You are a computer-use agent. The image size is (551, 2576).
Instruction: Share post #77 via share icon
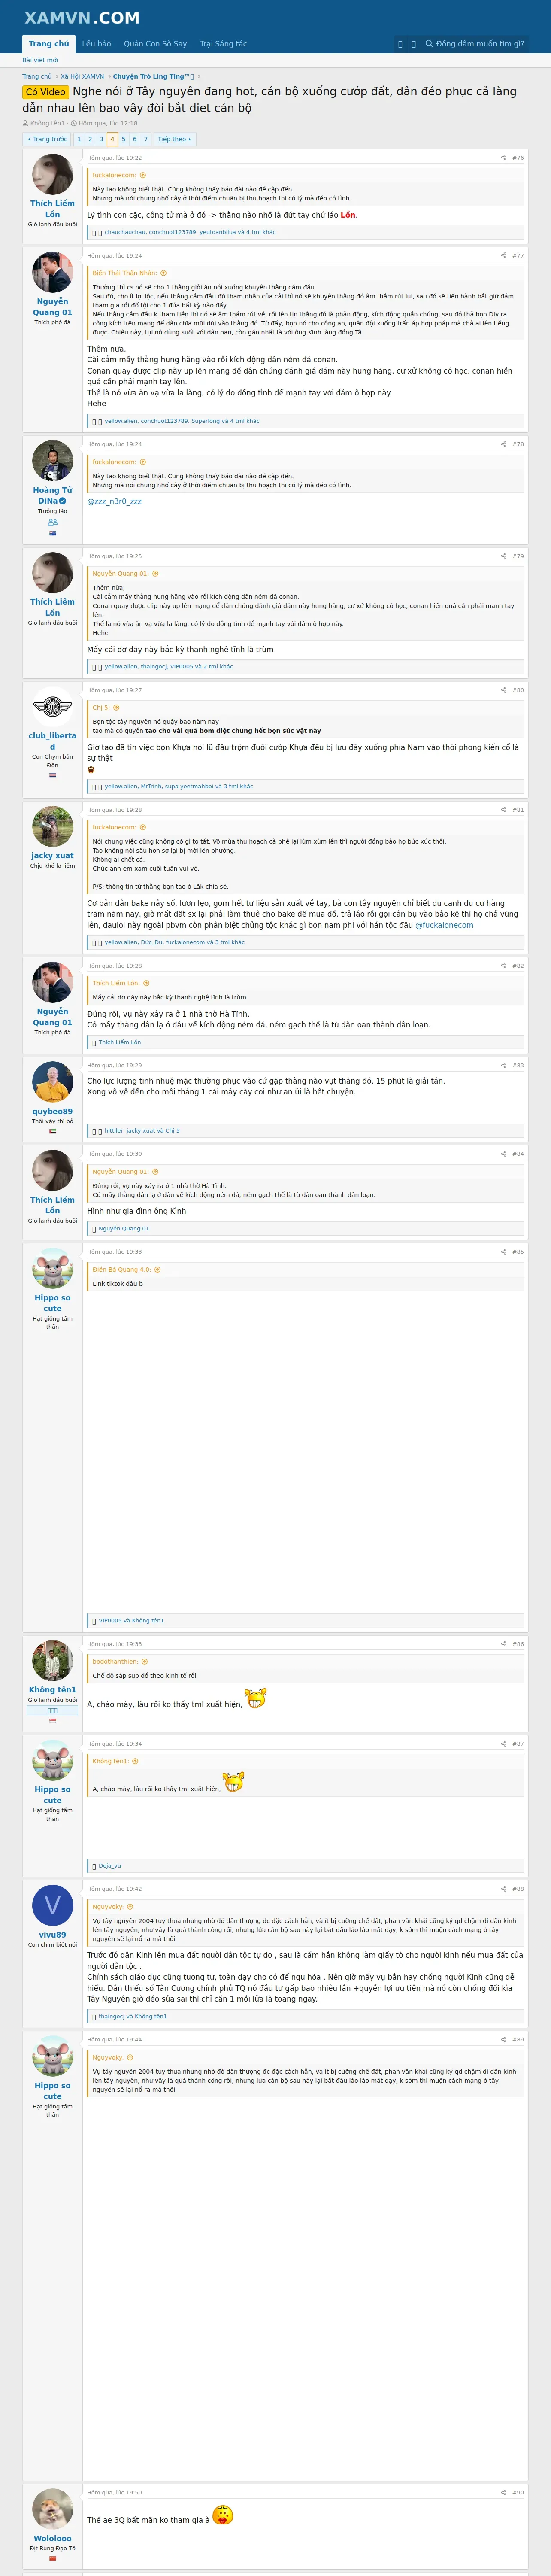[x=503, y=255]
